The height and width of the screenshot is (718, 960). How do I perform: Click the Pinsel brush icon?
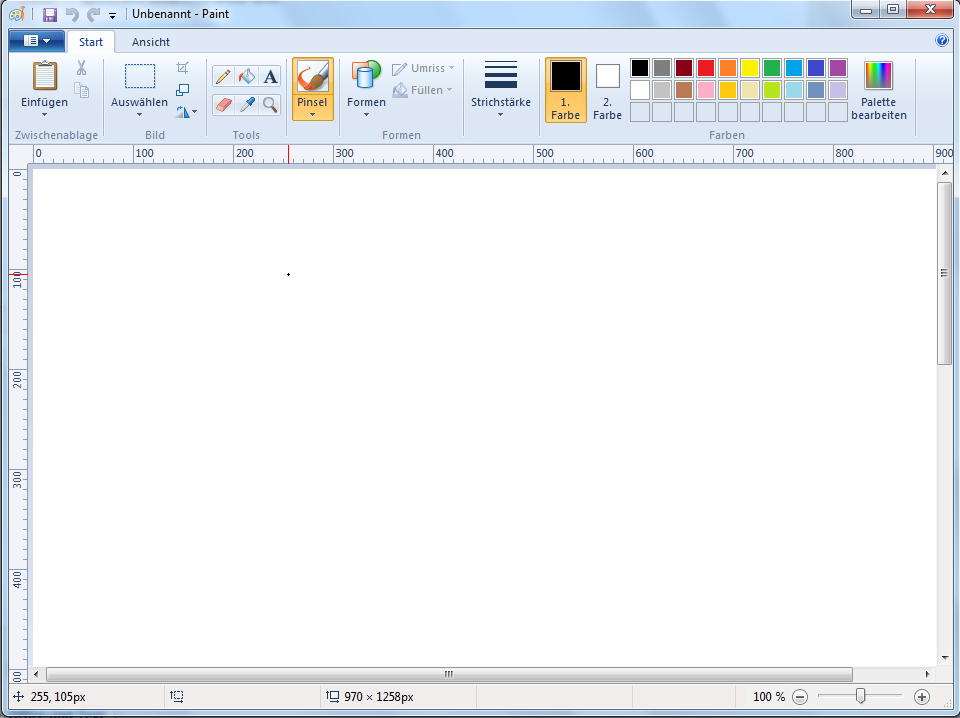click(x=312, y=77)
